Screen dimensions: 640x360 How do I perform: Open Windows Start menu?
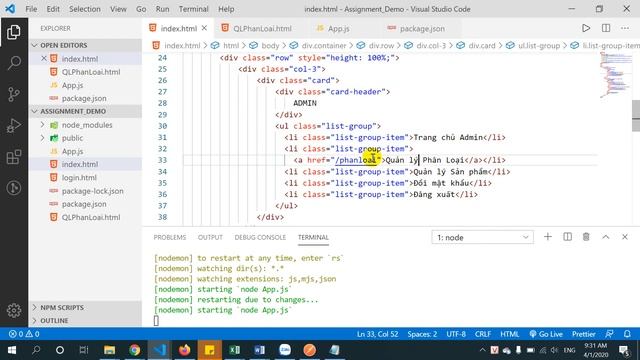[x=11, y=350]
